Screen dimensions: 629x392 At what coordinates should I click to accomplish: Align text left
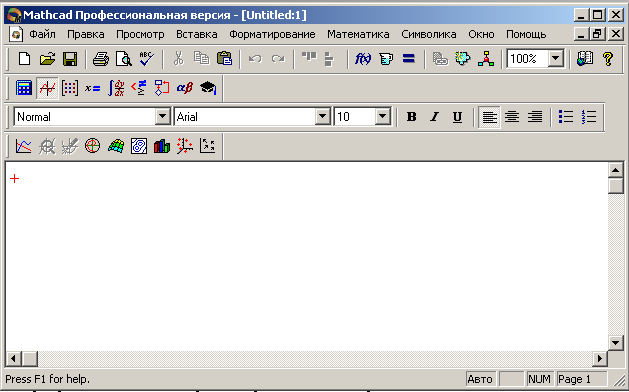[489, 117]
